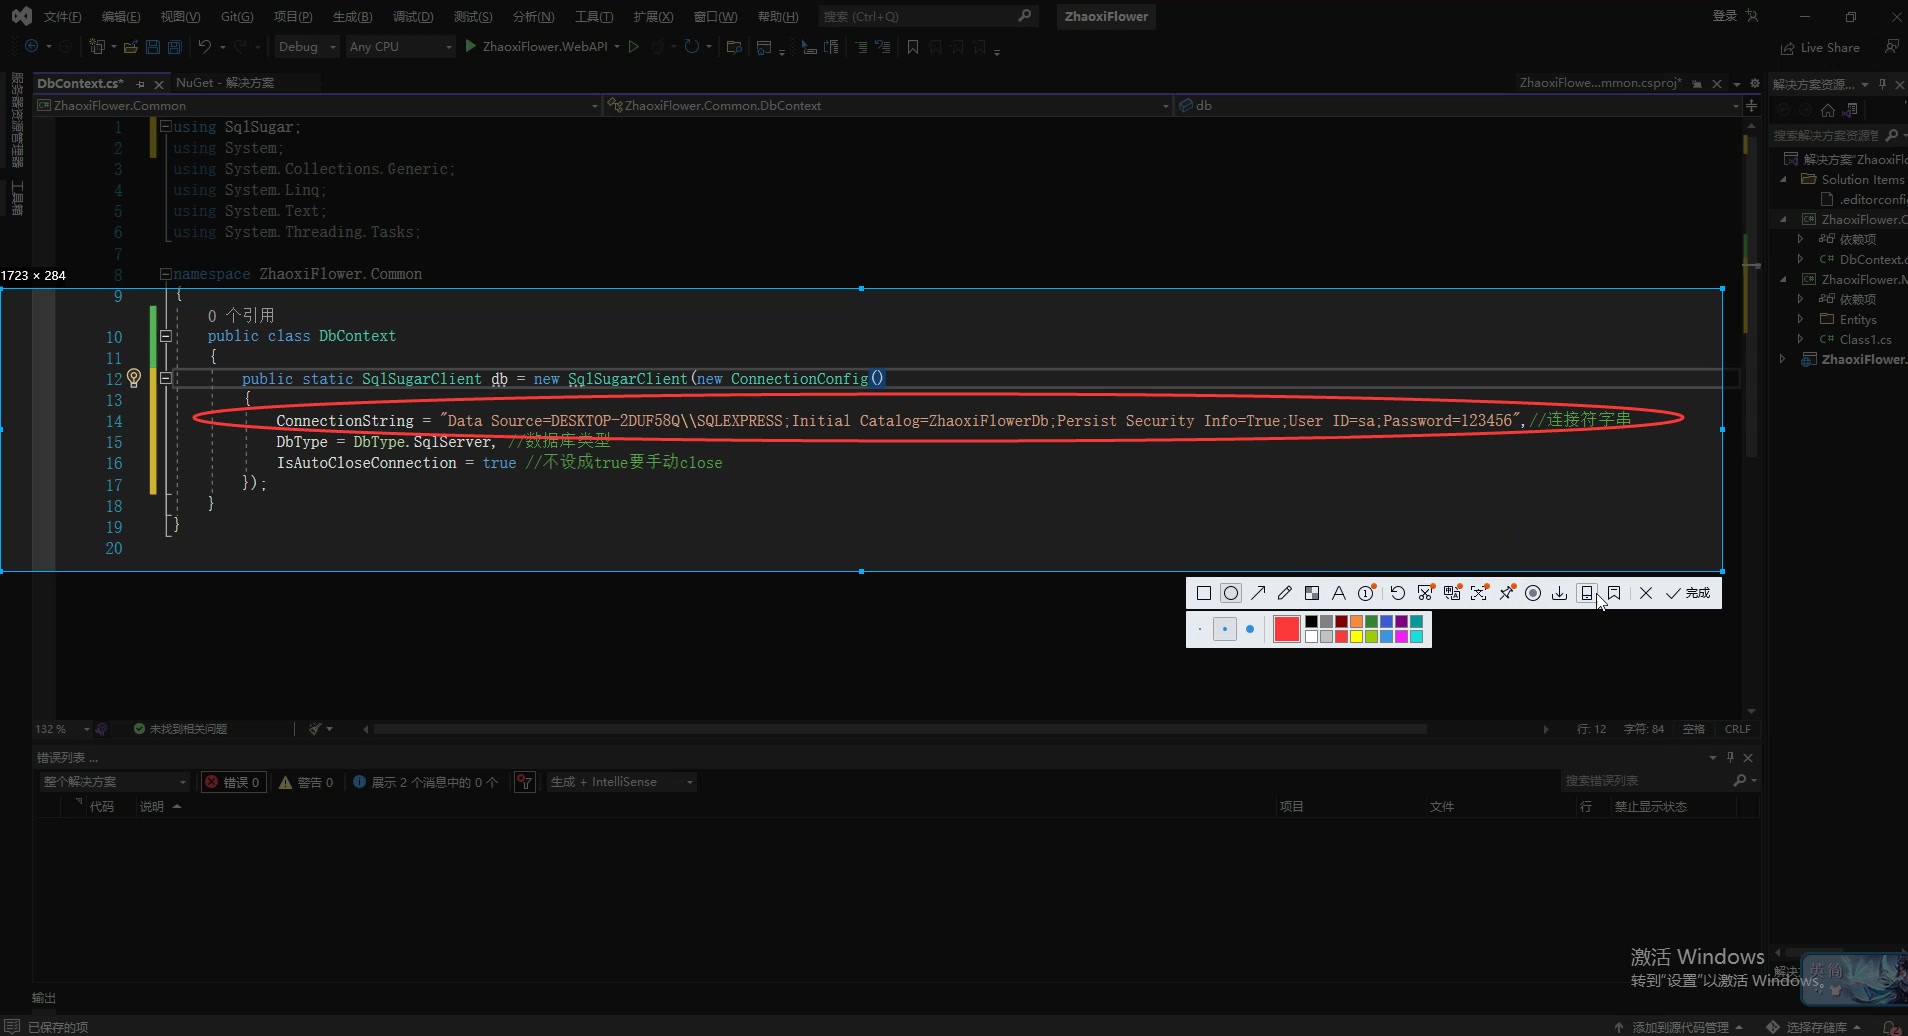The image size is (1908, 1036).
Task: Click the lightbulb quick actions icon
Action: tap(134, 378)
